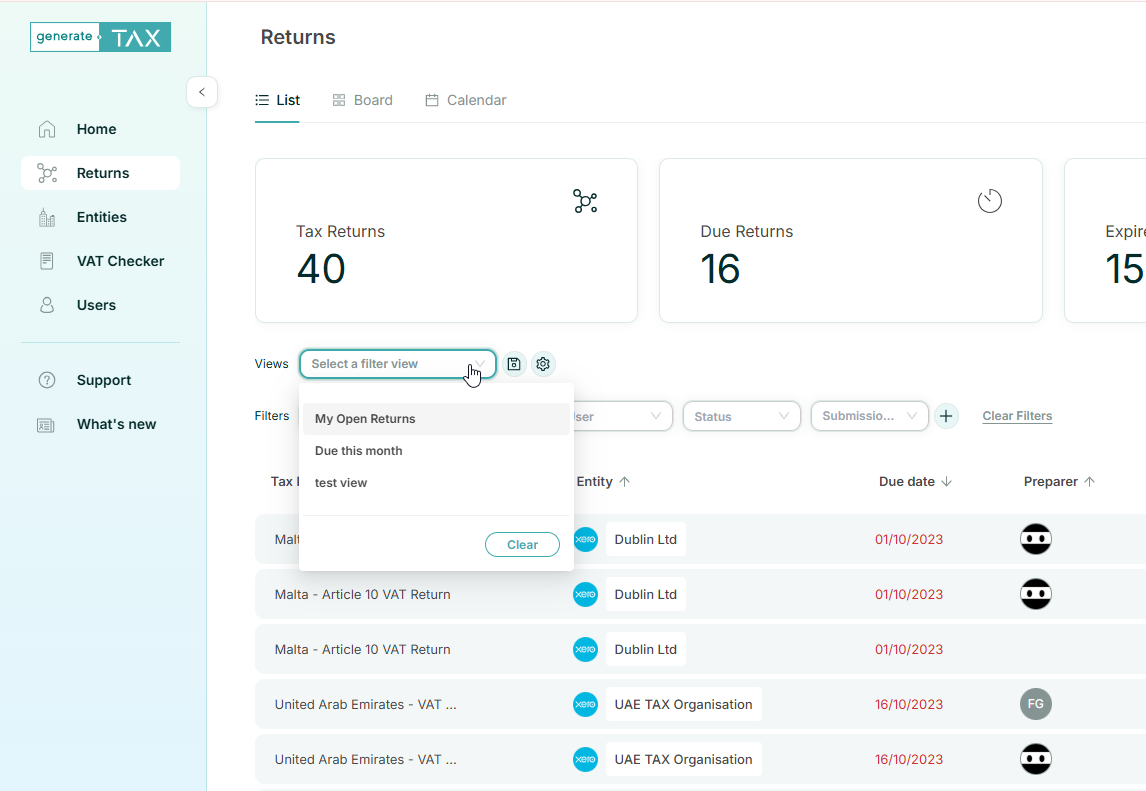The height and width of the screenshot is (791, 1146).
Task: Open the Status filter dropdown
Action: pos(741,416)
